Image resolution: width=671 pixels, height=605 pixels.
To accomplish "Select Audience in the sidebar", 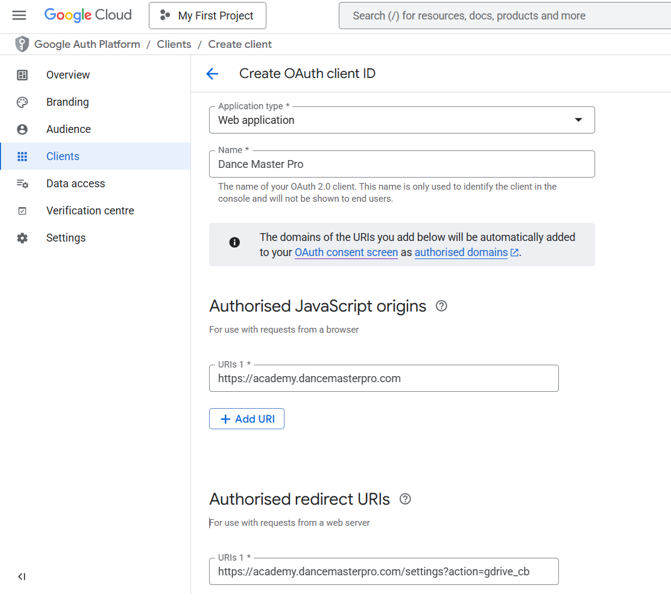I will click(x=68, y=129).
